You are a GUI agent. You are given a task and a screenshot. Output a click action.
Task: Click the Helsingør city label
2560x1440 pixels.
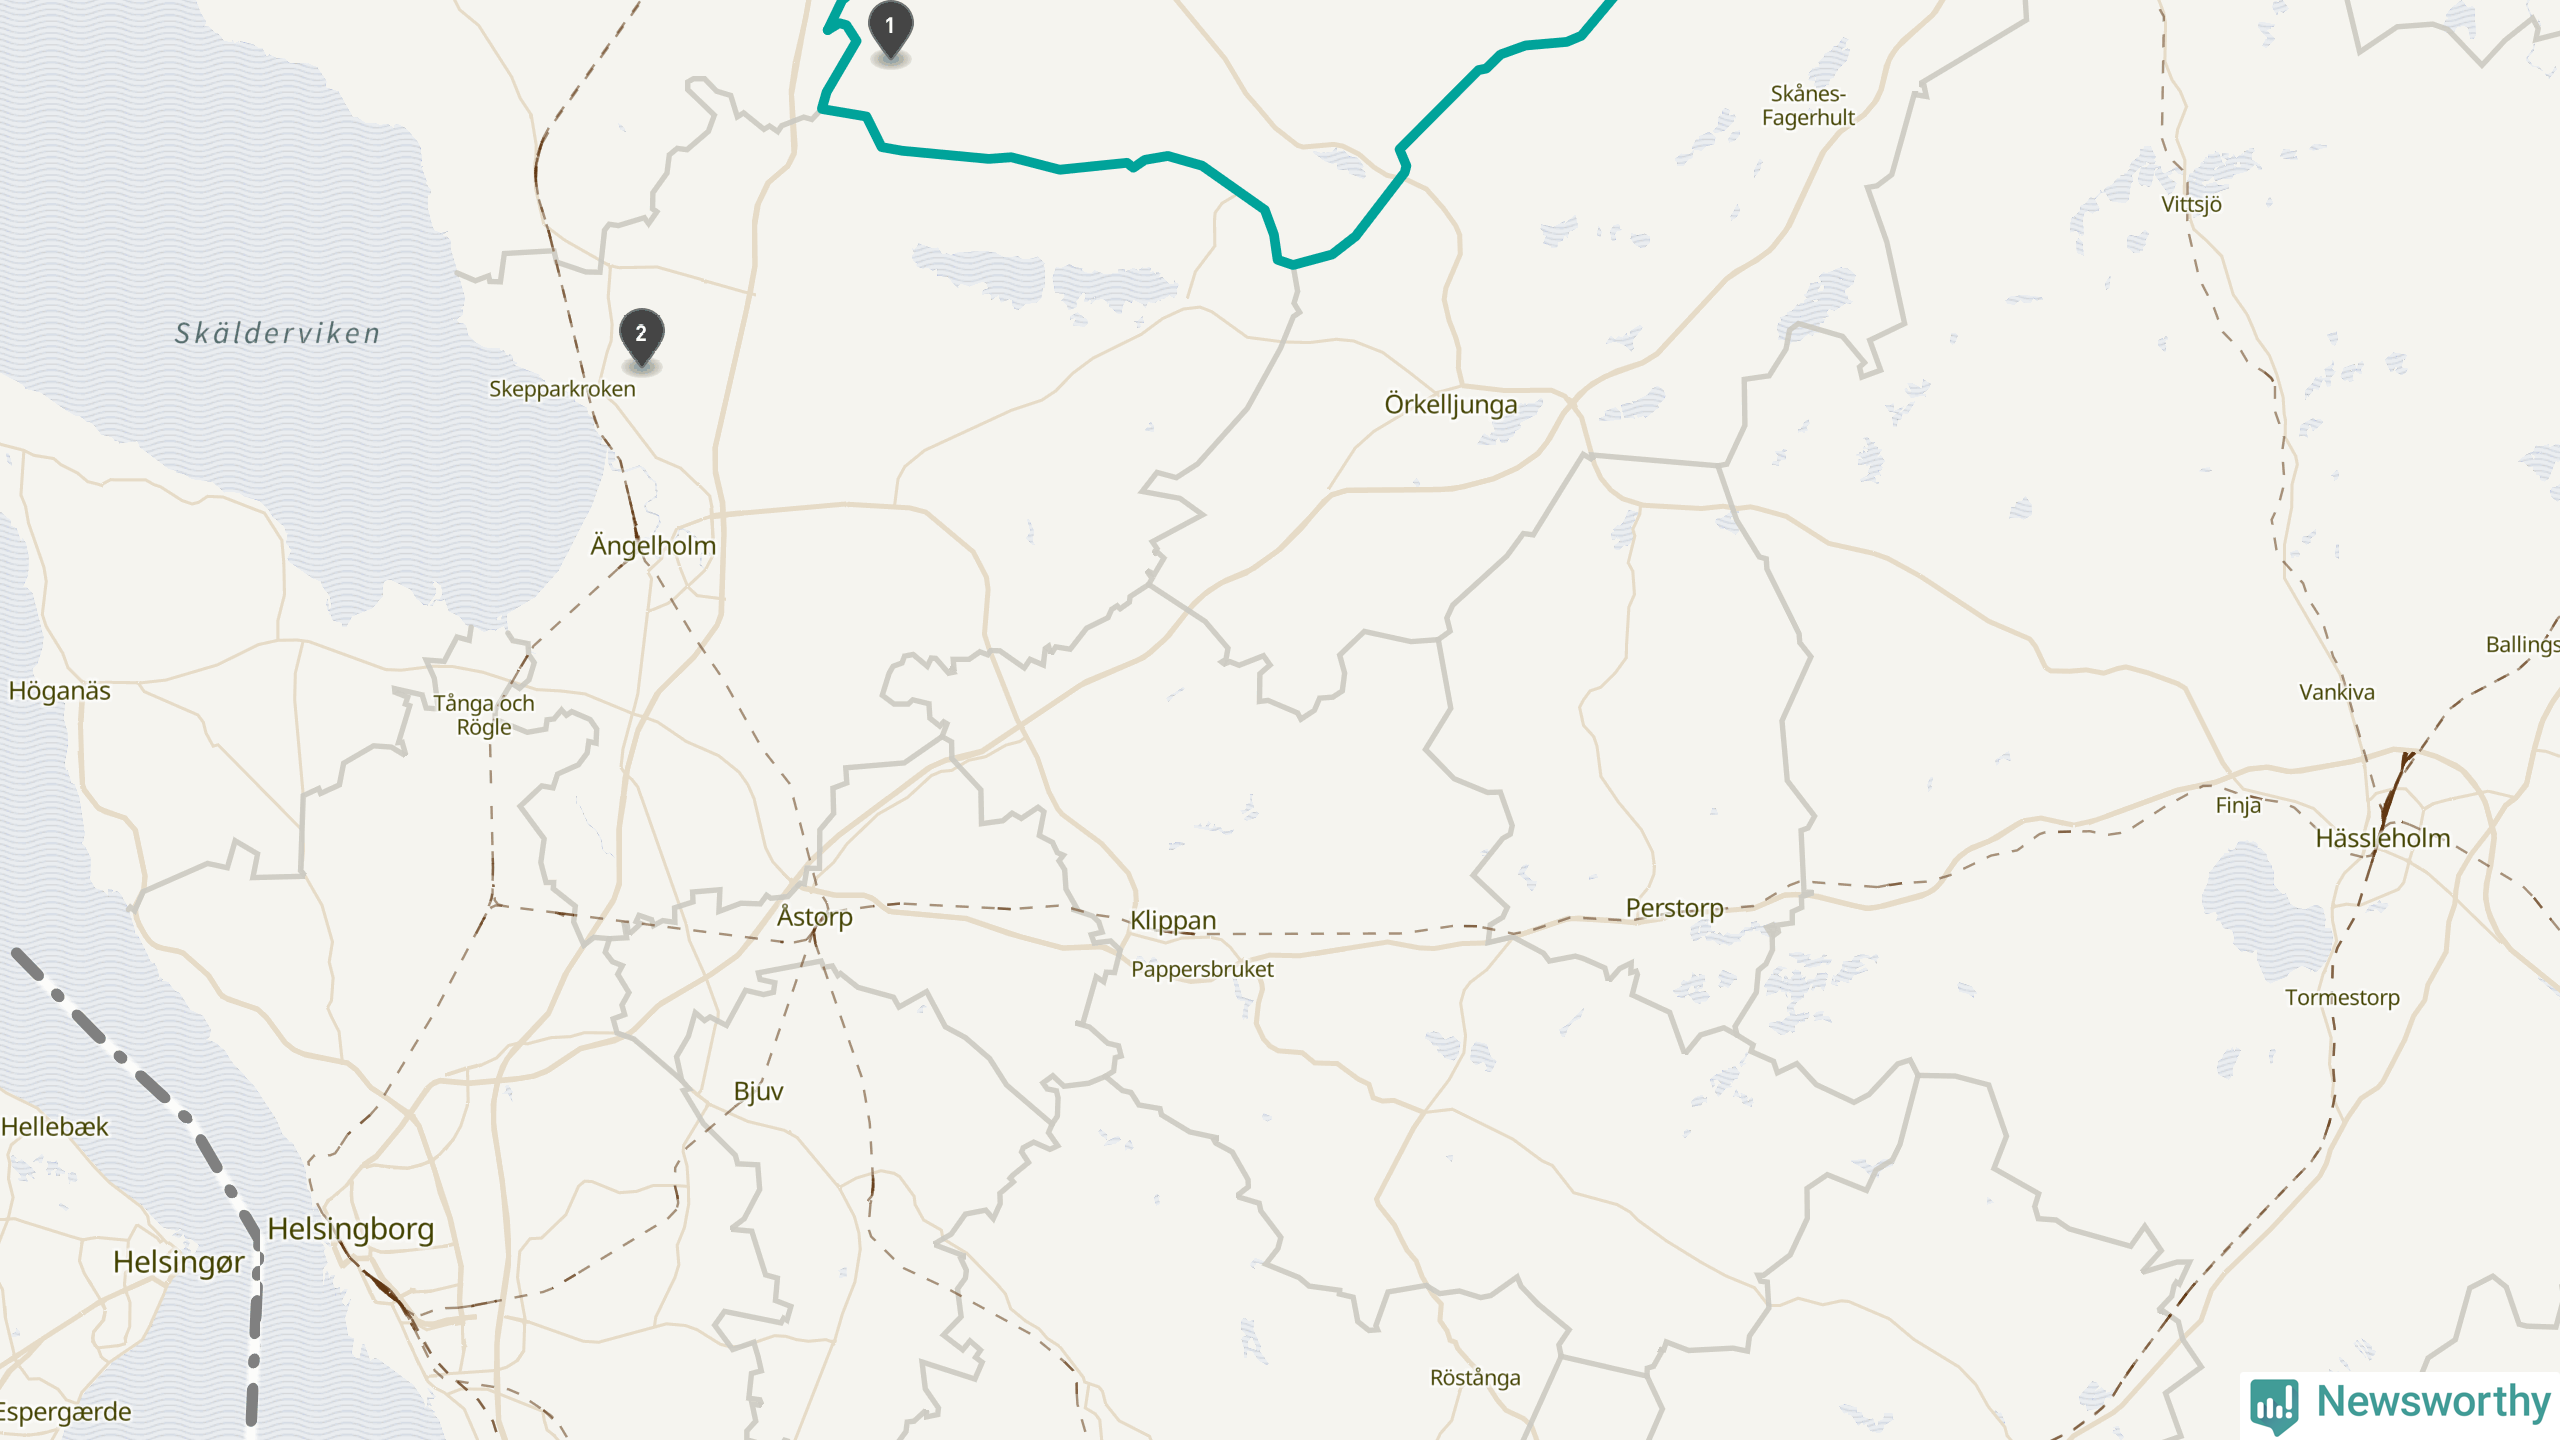pyautogui.click(x=178, y=1263)
